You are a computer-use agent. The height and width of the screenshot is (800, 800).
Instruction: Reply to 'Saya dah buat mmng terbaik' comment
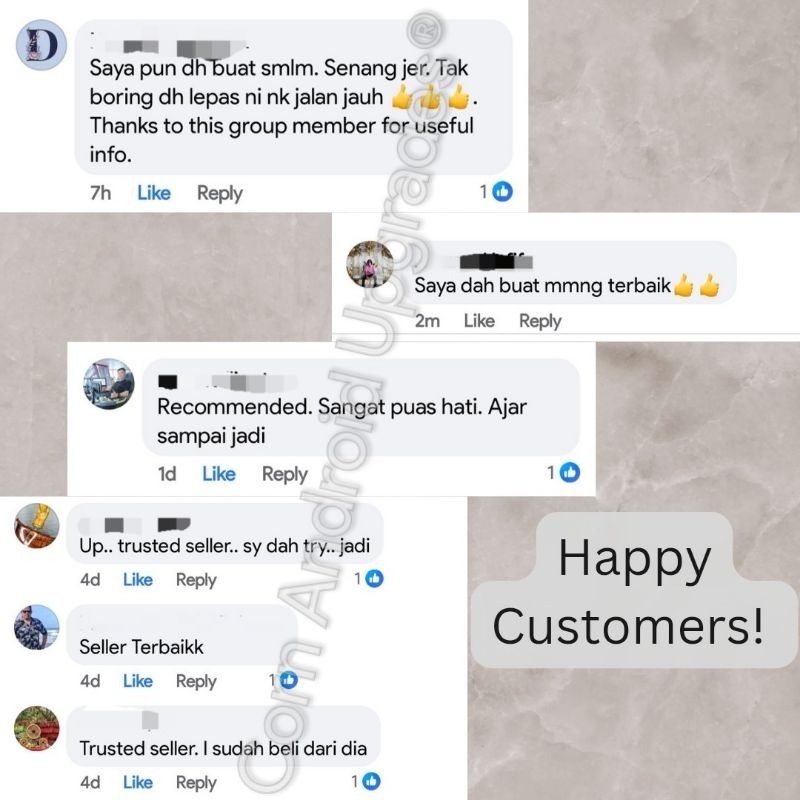point(540,321)
